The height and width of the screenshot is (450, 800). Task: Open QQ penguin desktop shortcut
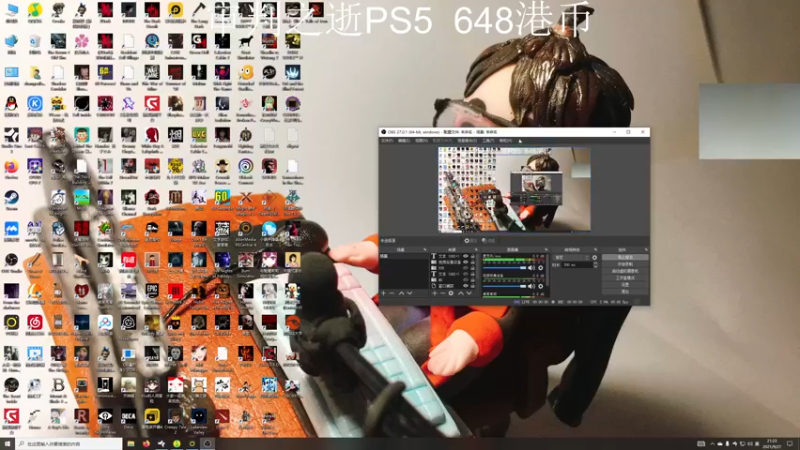11,106
